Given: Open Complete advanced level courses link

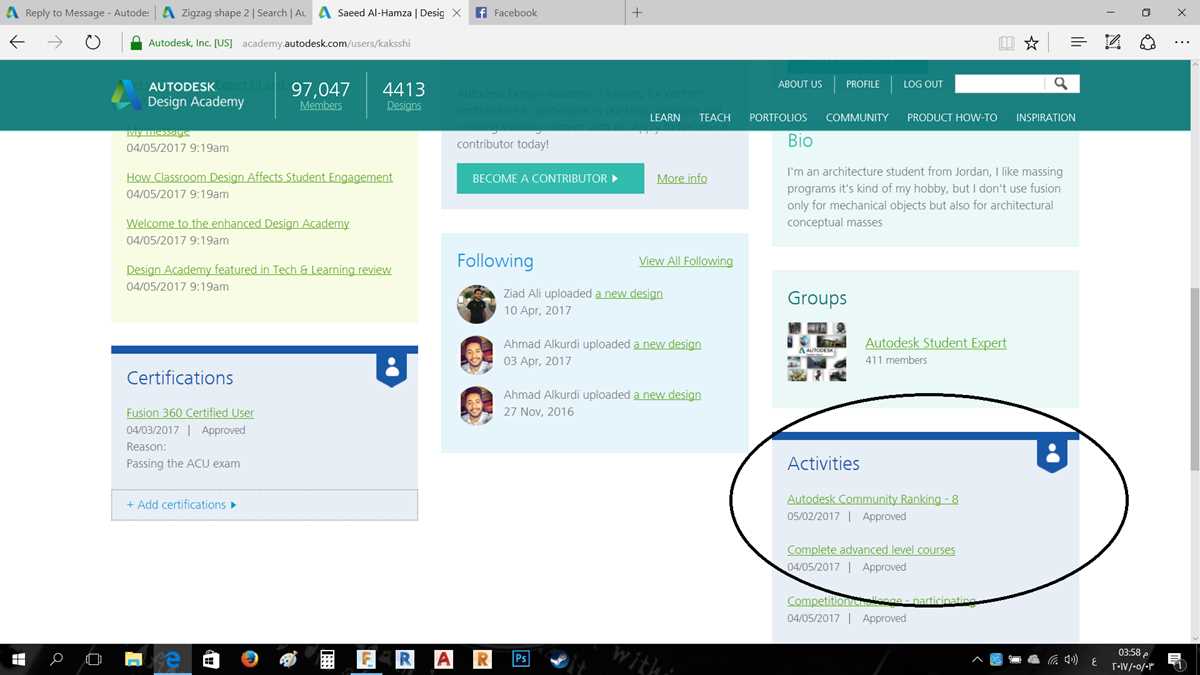Looking at the screenshot, I should click(871, 550).
